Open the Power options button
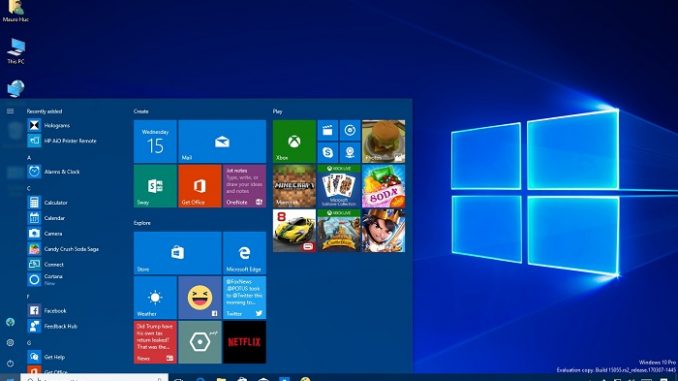Image resolution: width=678 pixels, height=381 pixels. point(10,363)
